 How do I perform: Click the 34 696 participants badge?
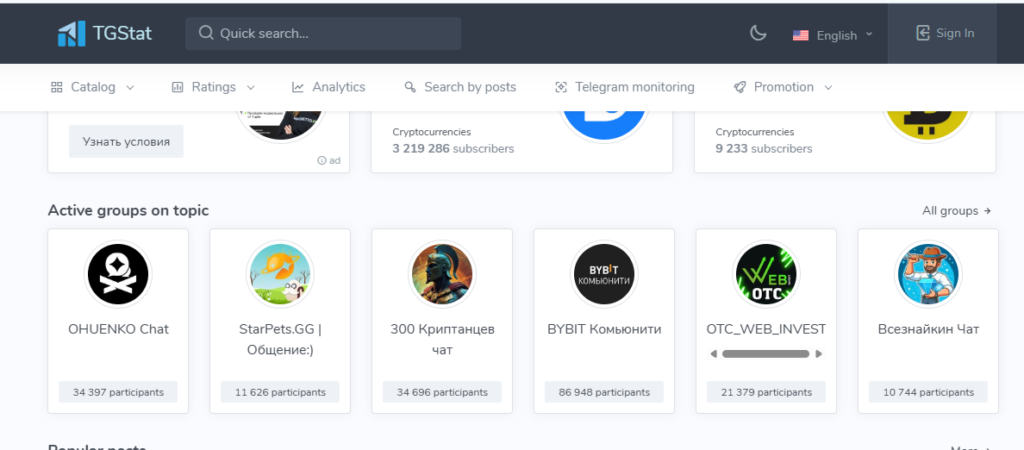click(442, 392)
